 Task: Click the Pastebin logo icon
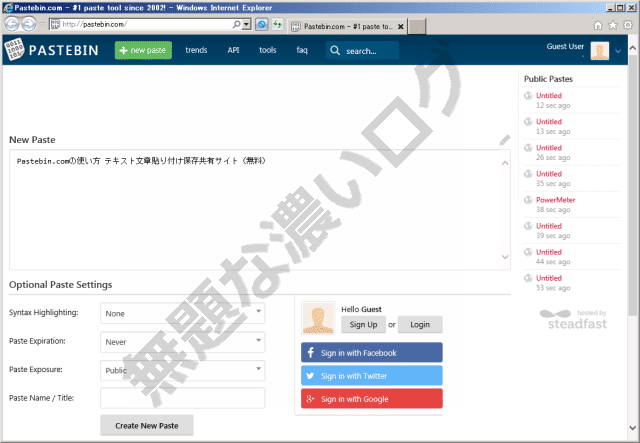pos(14,49)
